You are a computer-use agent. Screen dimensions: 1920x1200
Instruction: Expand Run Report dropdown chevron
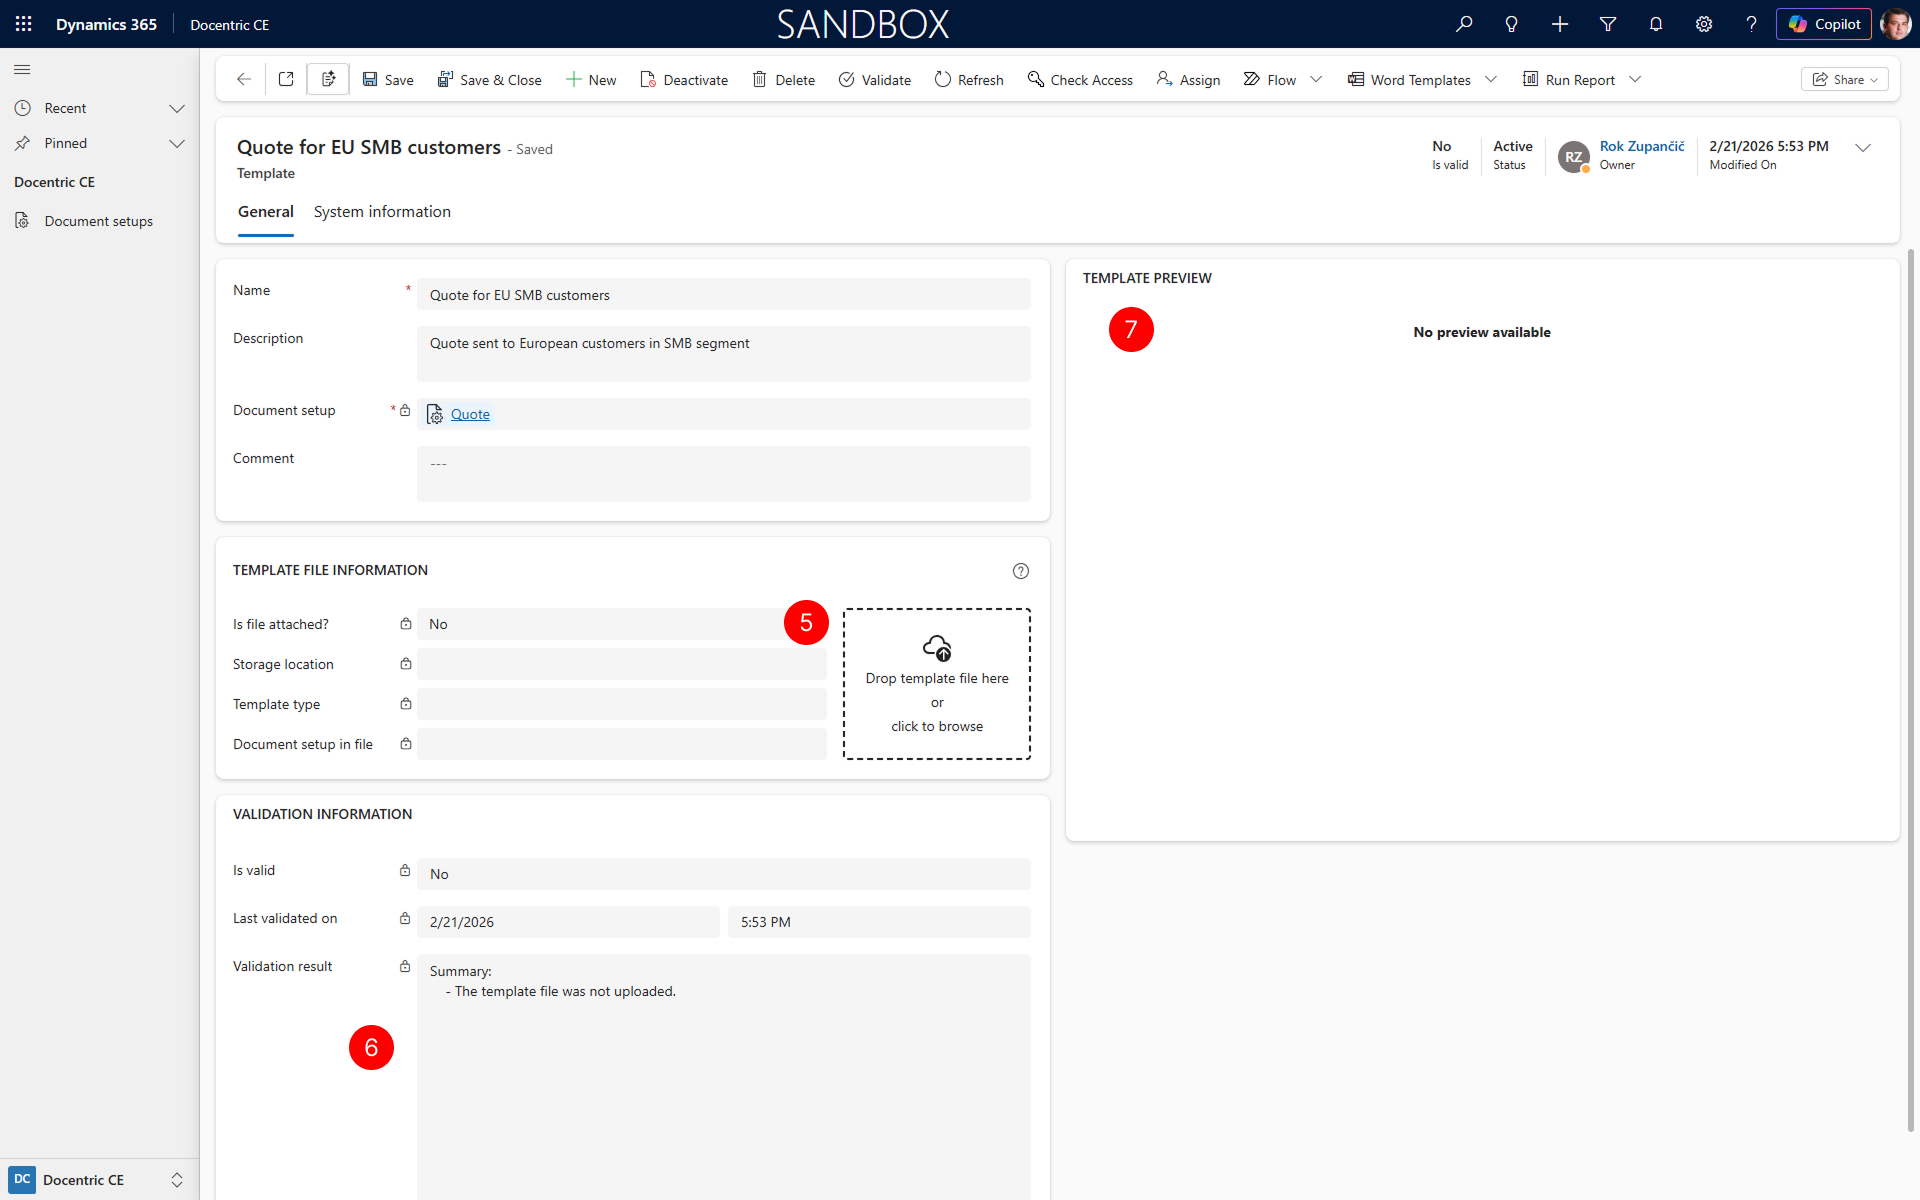tap(1635, 80)
